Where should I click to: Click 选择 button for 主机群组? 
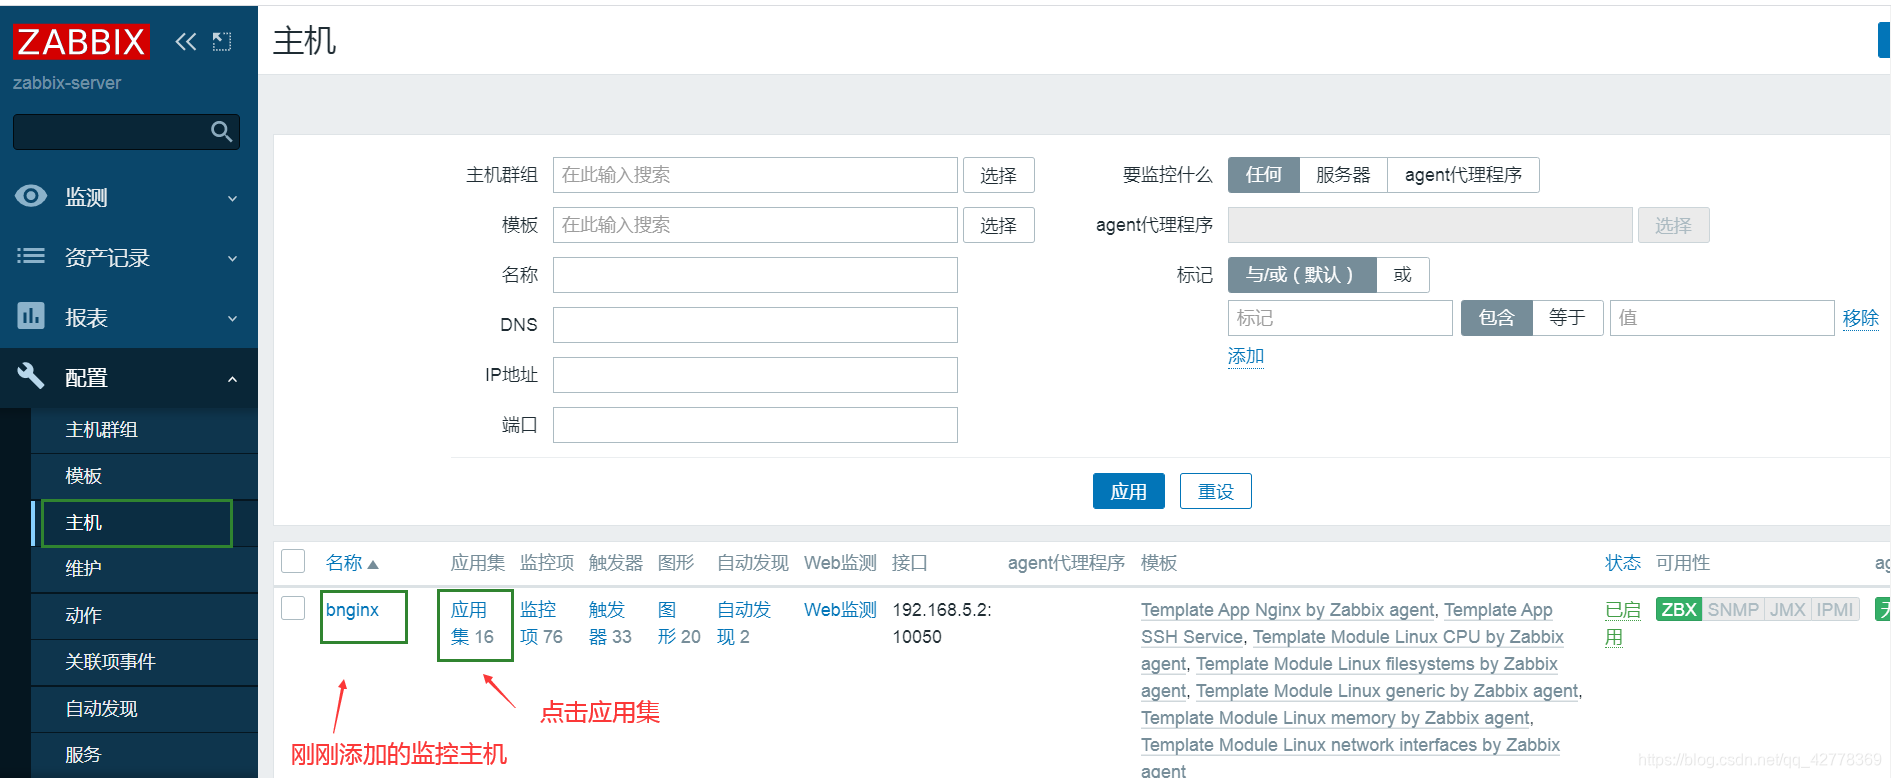[998, 175]
